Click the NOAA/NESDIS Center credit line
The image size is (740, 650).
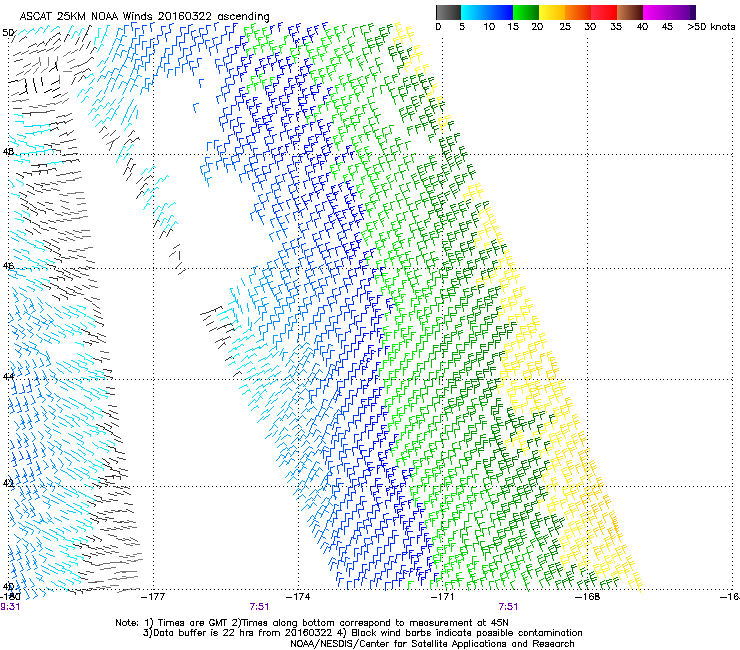(432, 644)
